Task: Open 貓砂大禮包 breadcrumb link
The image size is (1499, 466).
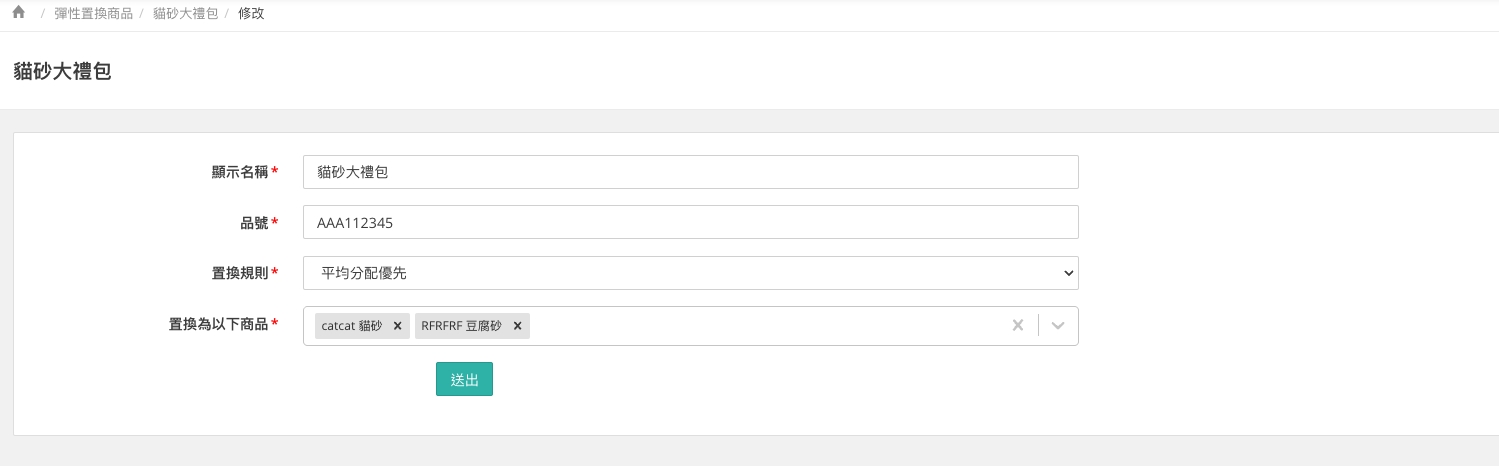Action: (x=185, y=14)
